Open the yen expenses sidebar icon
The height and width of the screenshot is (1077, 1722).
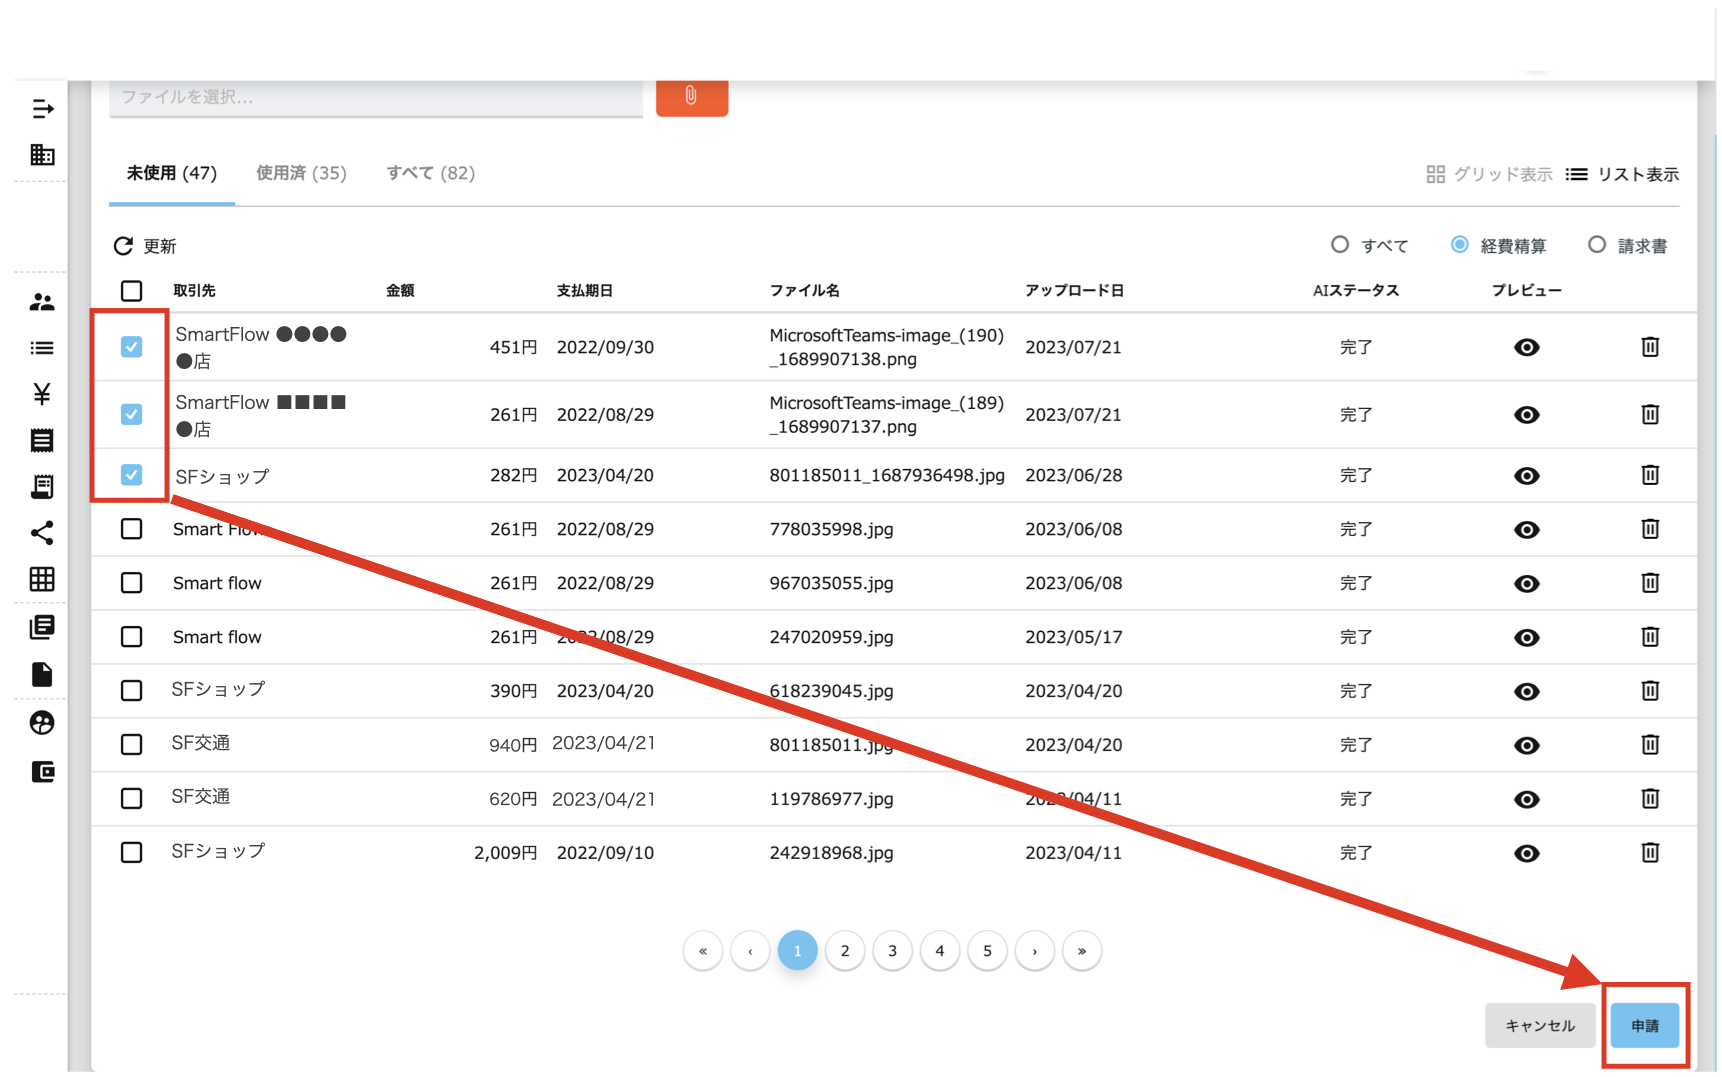point(42,394)
